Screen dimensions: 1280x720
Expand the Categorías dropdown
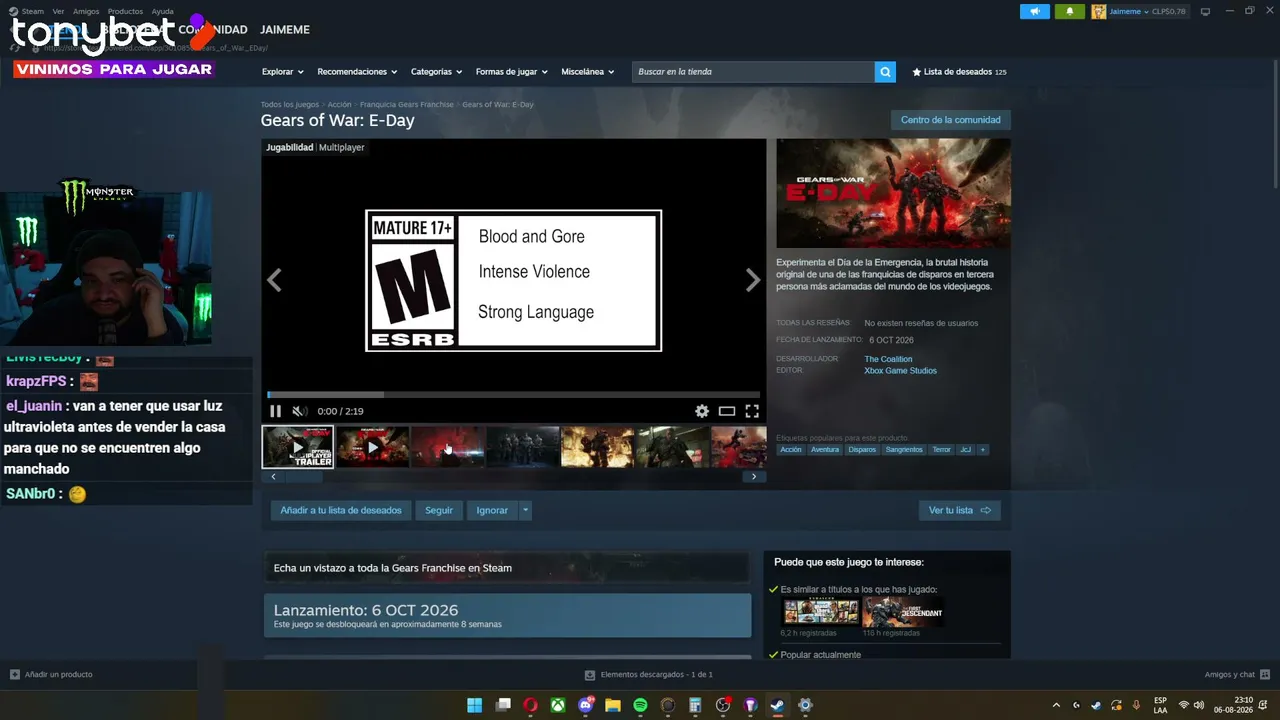click(436, 72)
